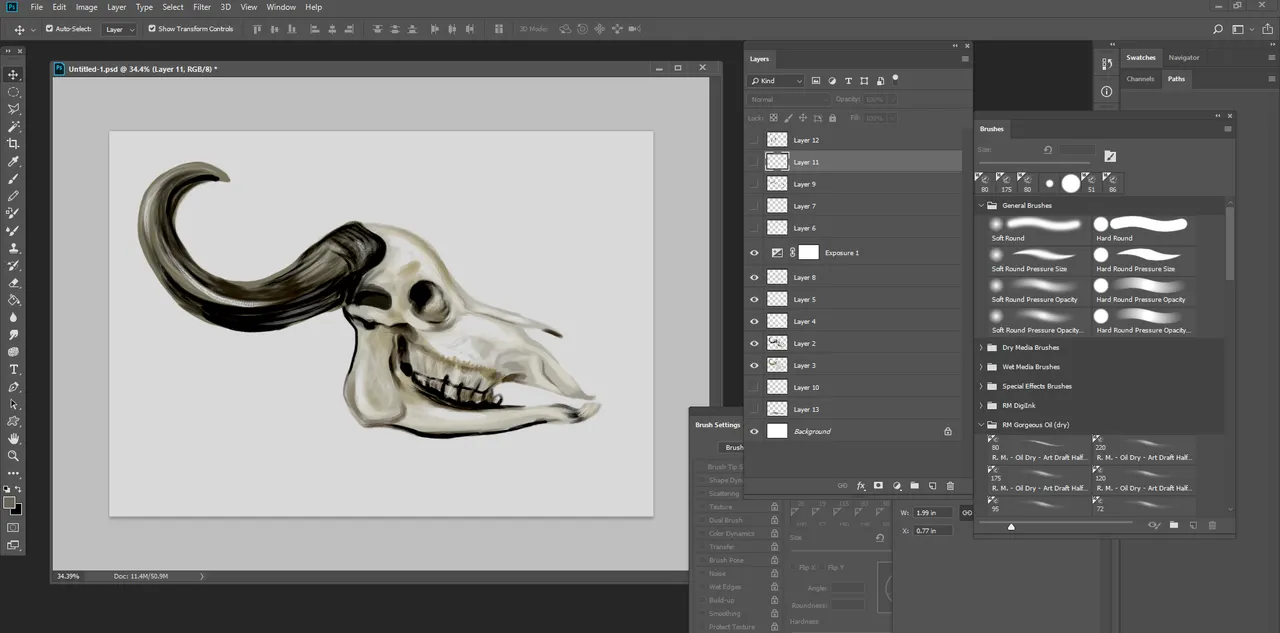
Task: Toggle Show Transform Controls checkbox
Action: [152, 29]
